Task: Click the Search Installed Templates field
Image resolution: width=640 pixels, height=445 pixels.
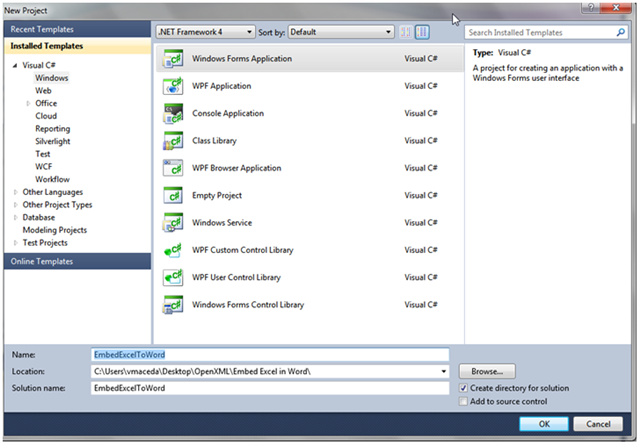Action: [546, 32]
